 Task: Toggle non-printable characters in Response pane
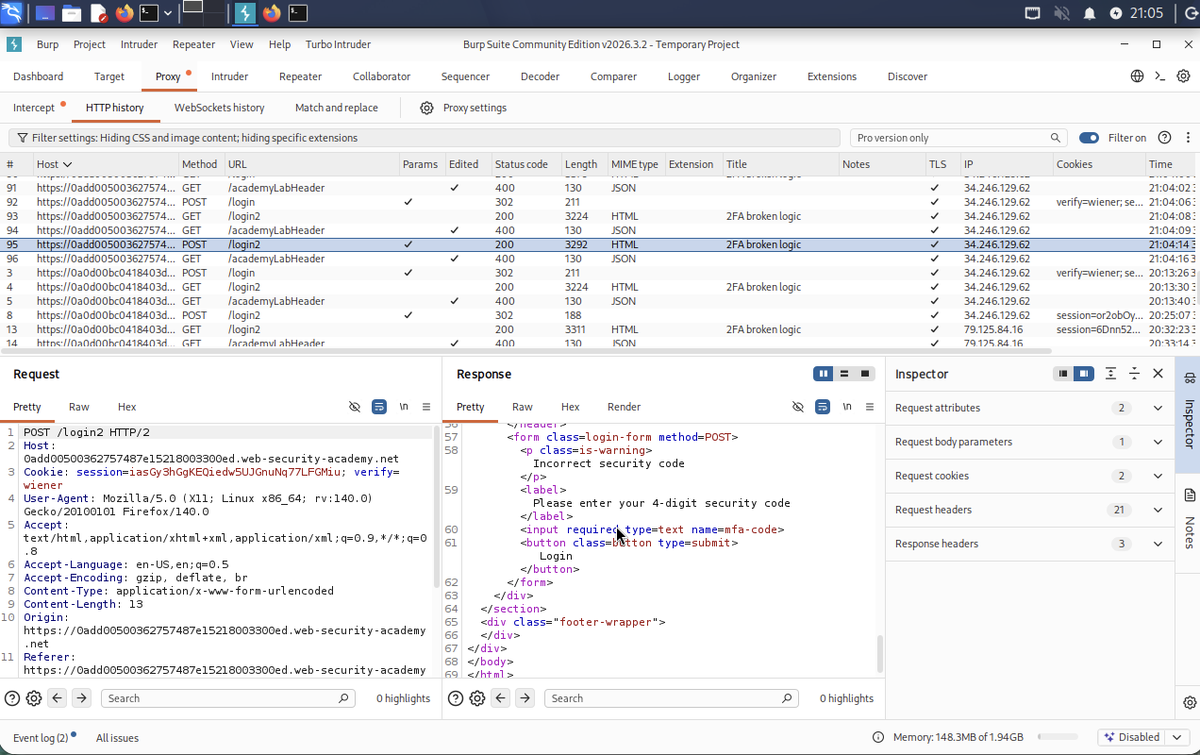[847, 407]
